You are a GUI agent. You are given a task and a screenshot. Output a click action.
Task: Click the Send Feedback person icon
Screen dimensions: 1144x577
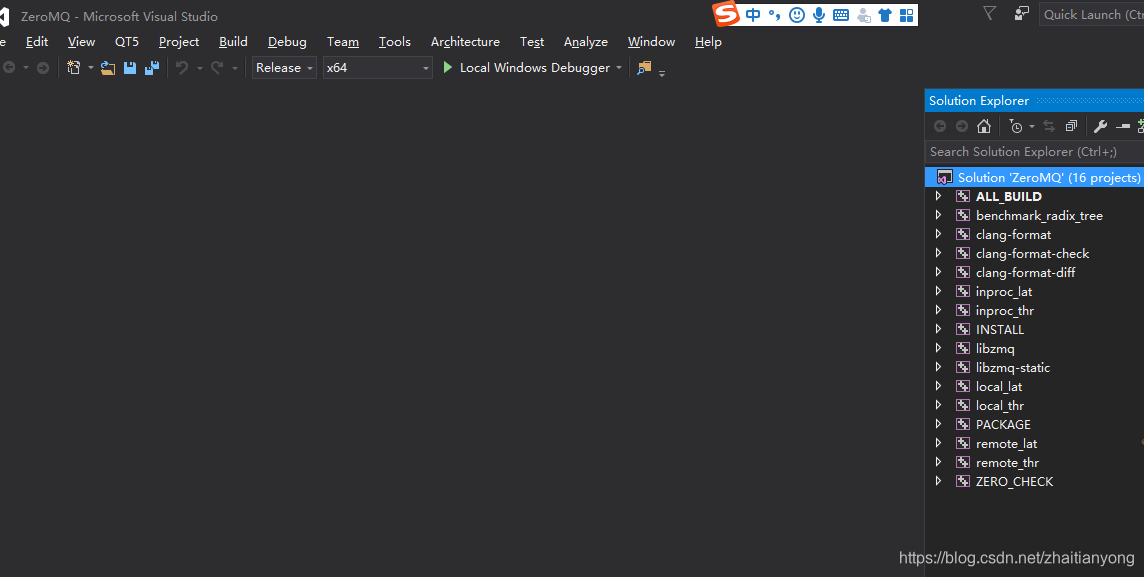tap(1021, 13)
